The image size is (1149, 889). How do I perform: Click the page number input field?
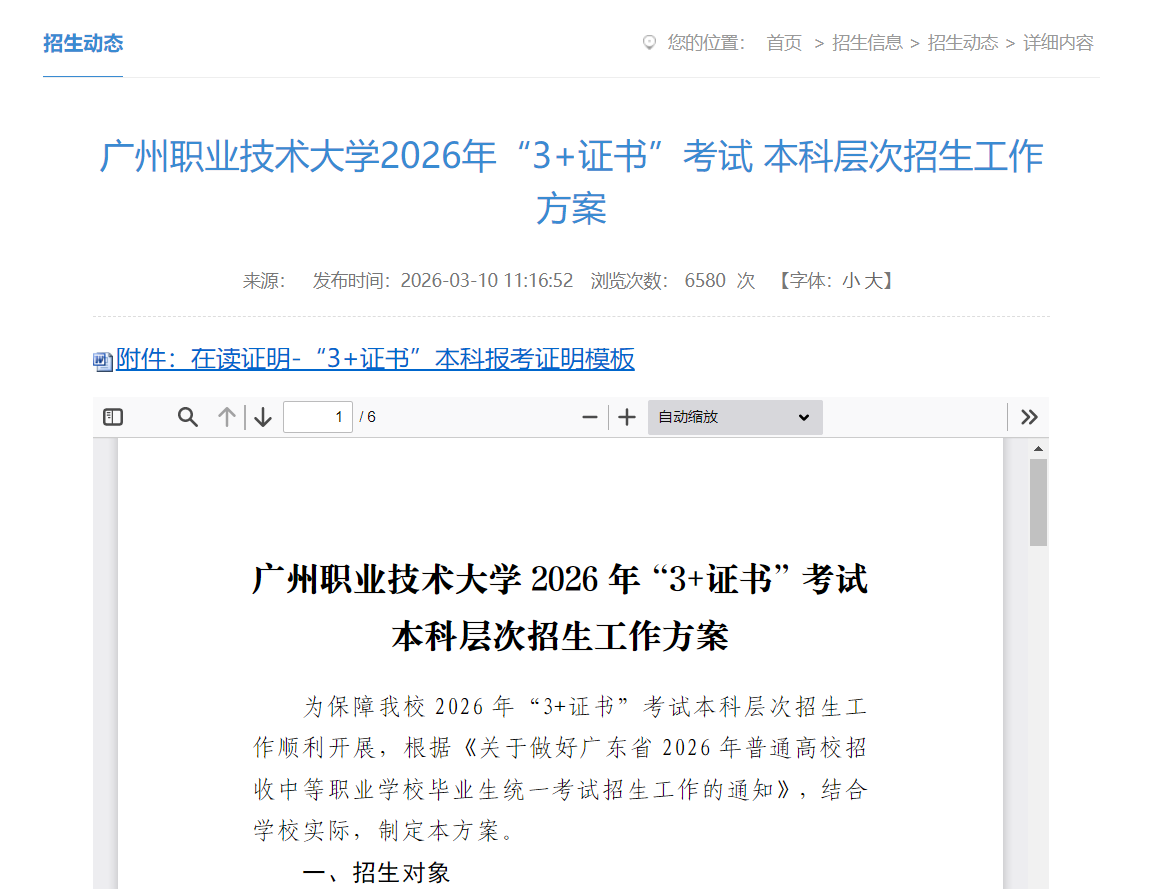[318, 417]
